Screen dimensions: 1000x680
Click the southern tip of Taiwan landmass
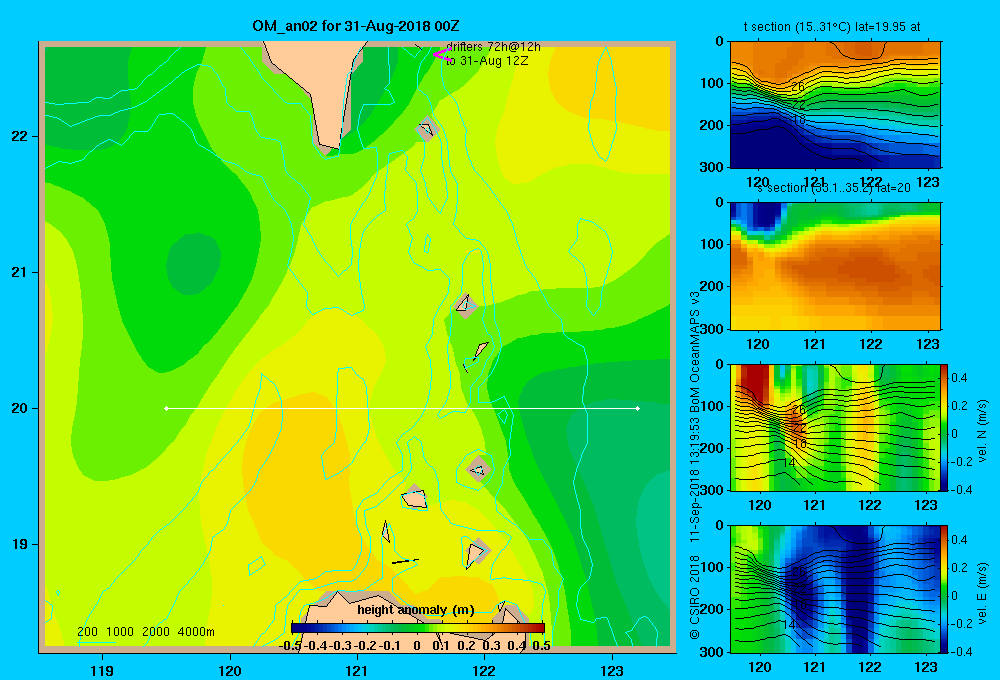point(330,148)
